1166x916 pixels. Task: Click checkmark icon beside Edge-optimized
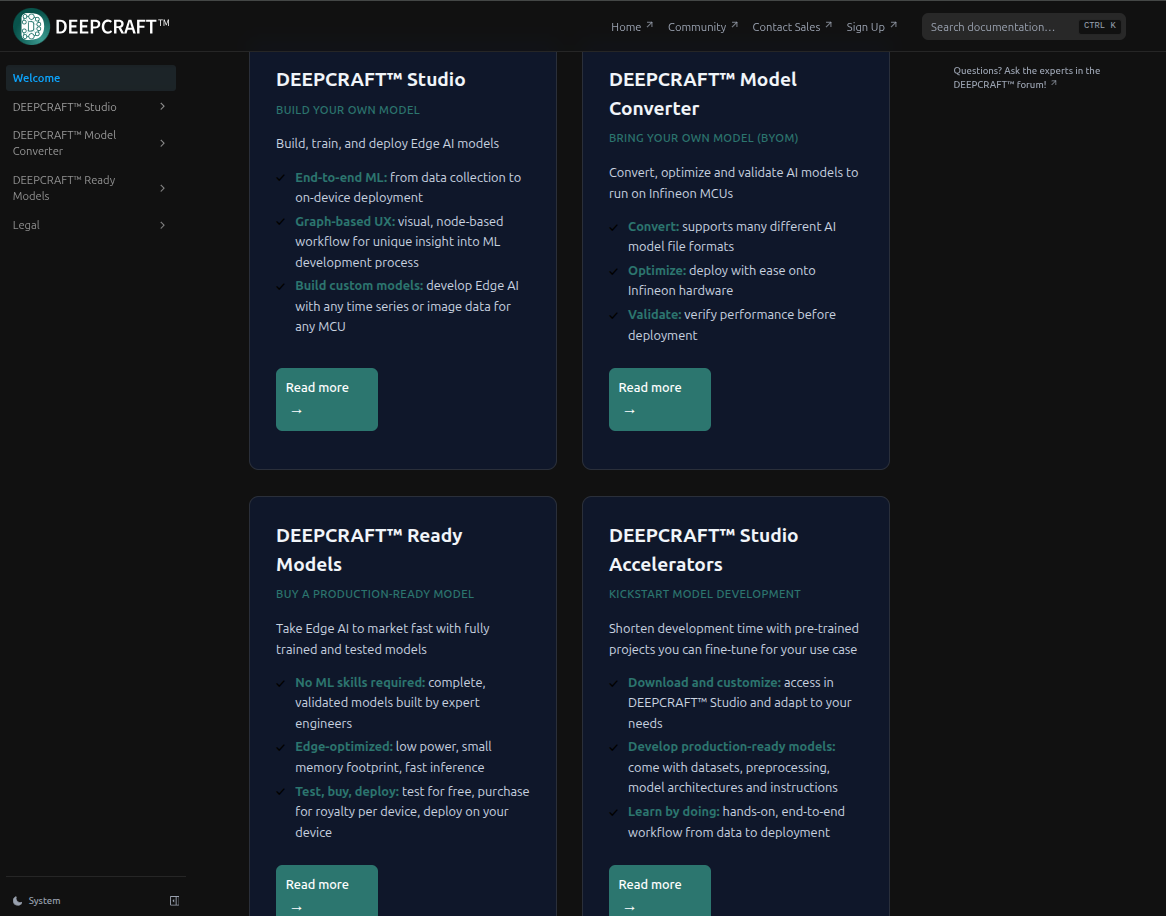[280, 747]
